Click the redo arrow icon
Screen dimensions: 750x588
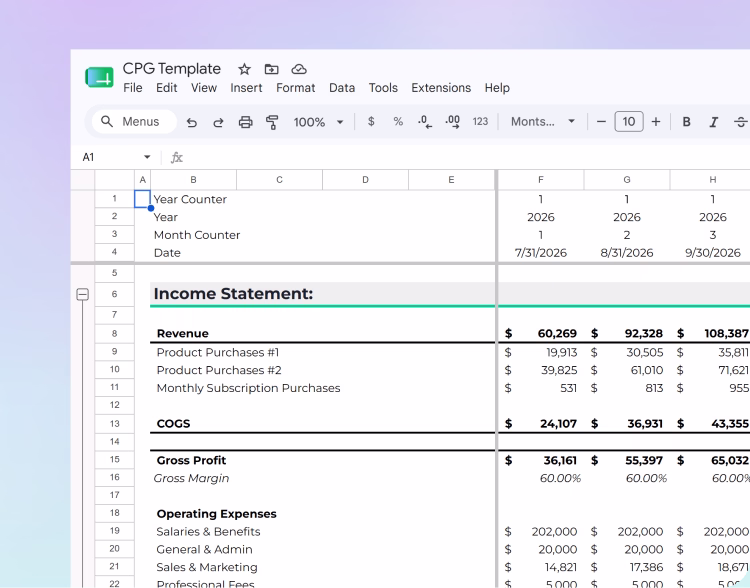[x=218, y=122]
